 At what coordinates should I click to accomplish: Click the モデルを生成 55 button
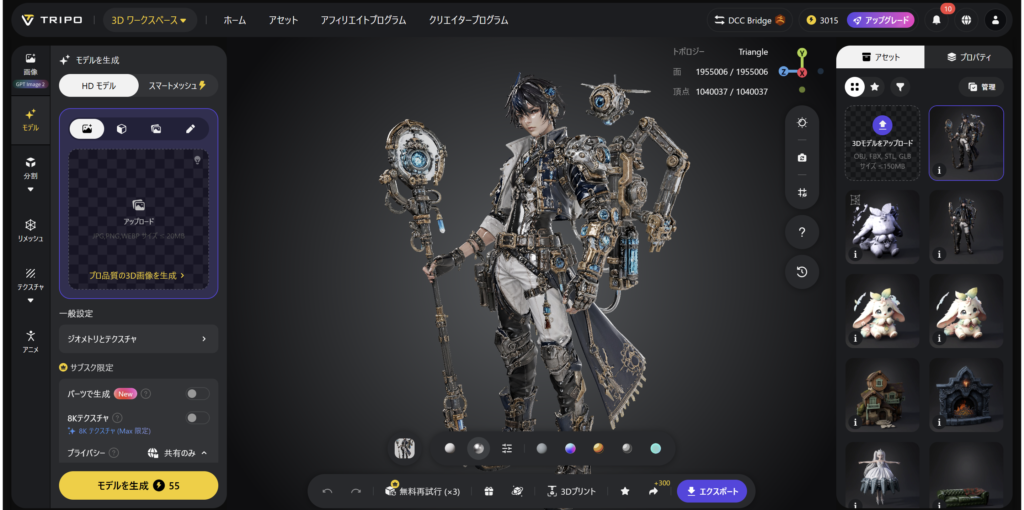coord(138,486)
